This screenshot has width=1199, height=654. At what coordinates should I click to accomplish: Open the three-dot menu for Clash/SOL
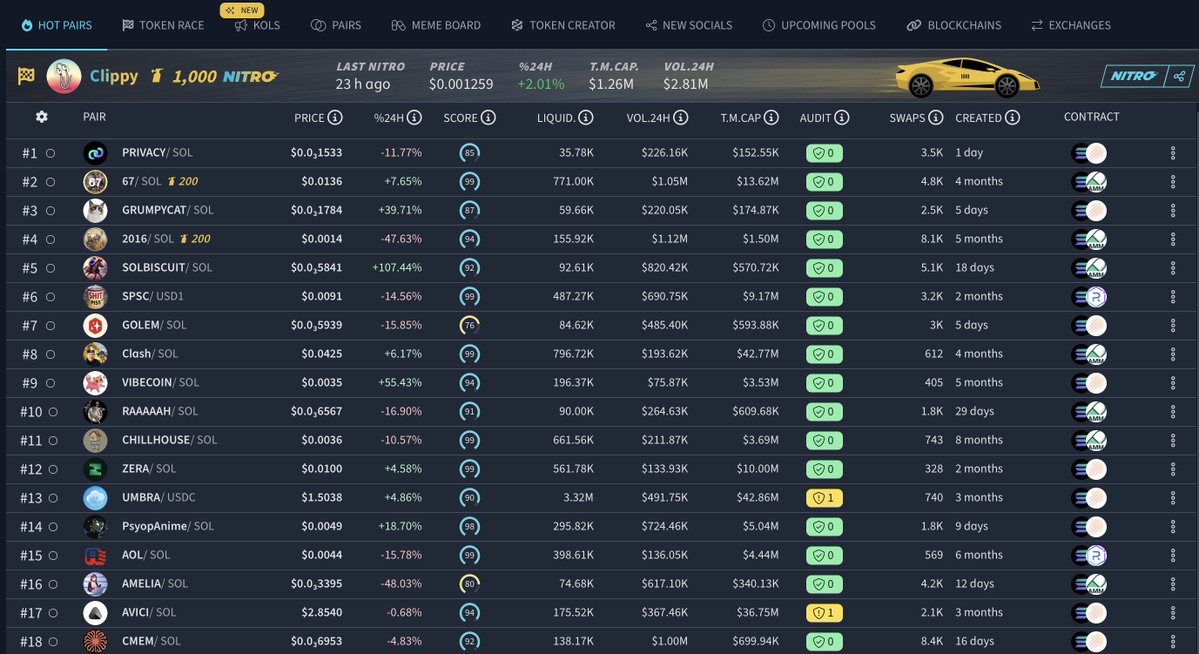pos(1172,353)
